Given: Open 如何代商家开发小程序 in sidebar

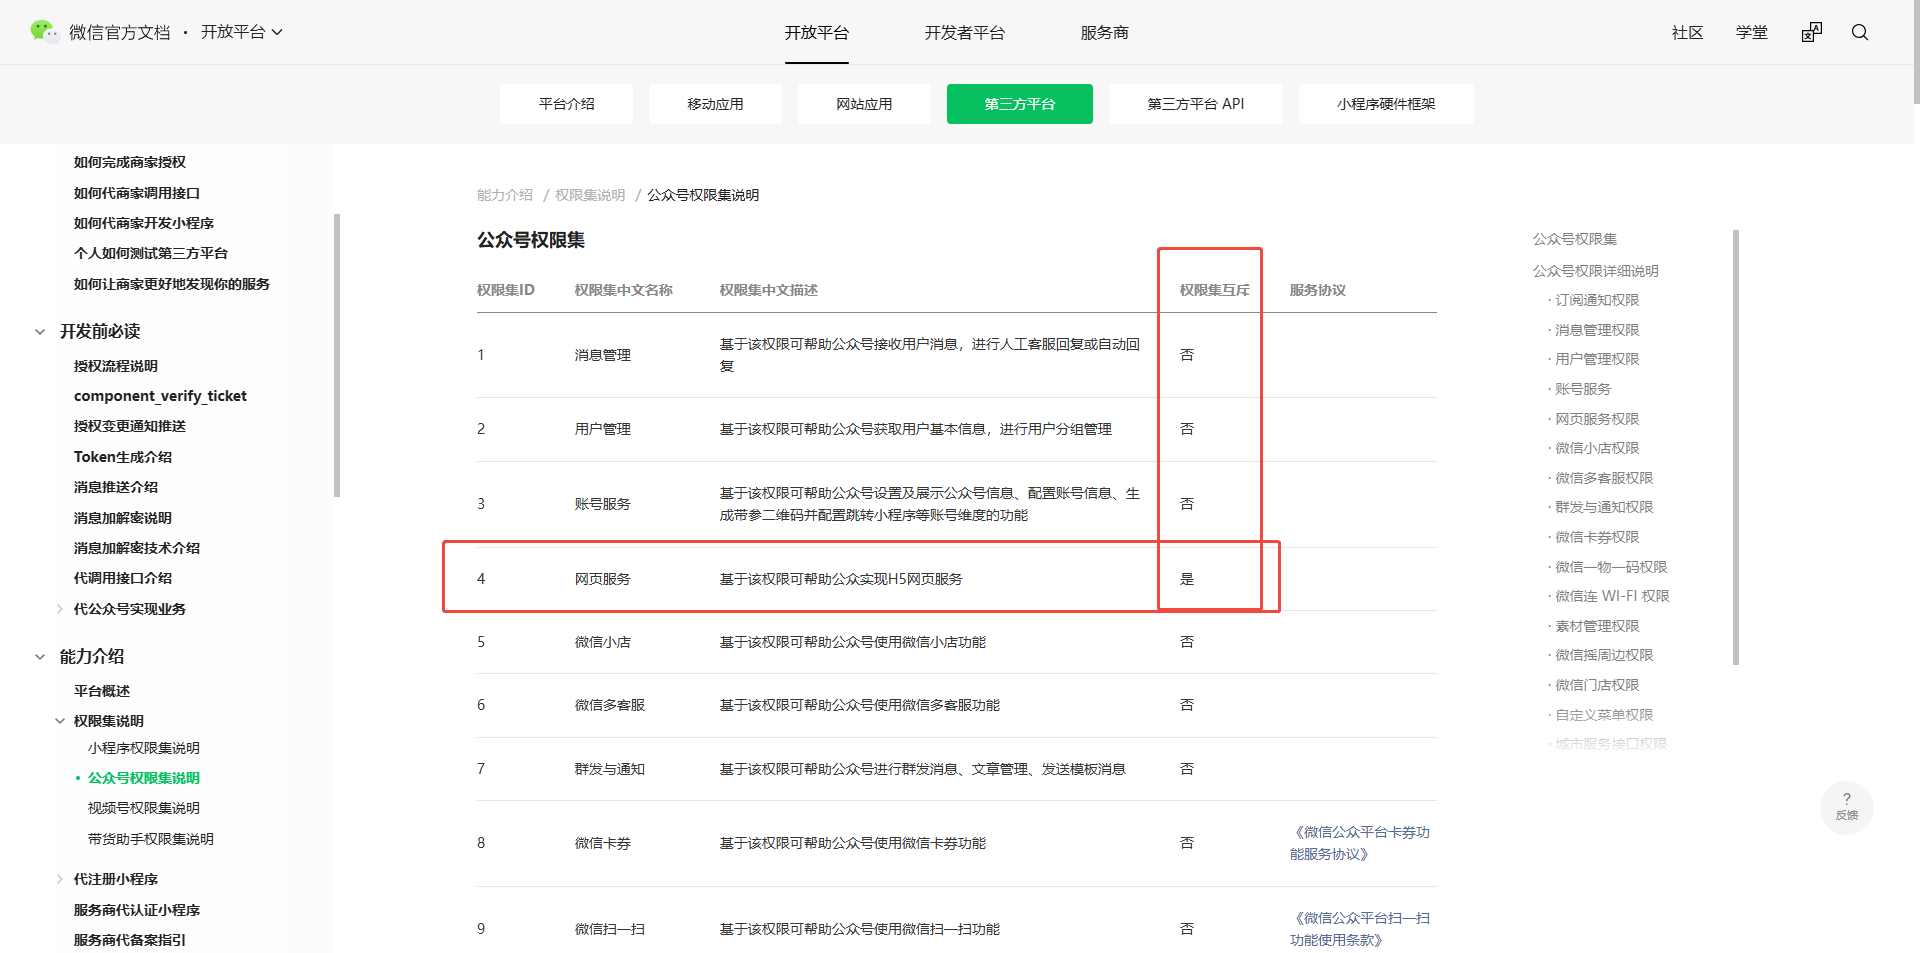Looking at the screenshot, I should tap(144, 223).
